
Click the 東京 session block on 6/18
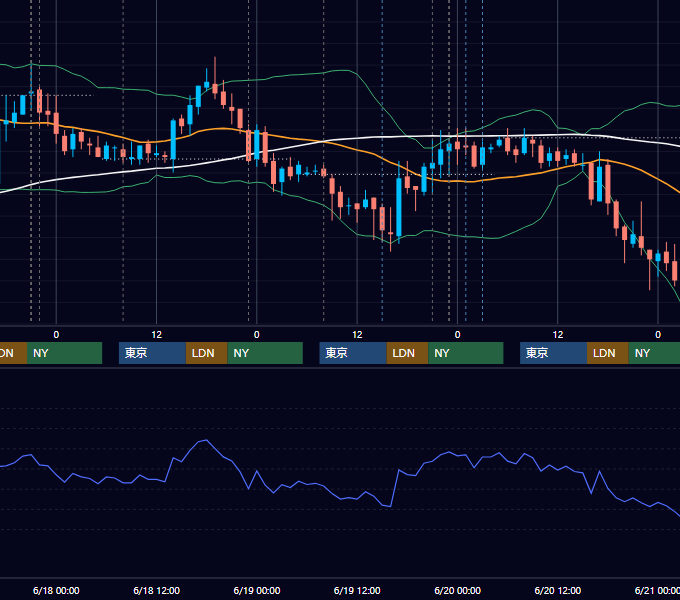152,353
